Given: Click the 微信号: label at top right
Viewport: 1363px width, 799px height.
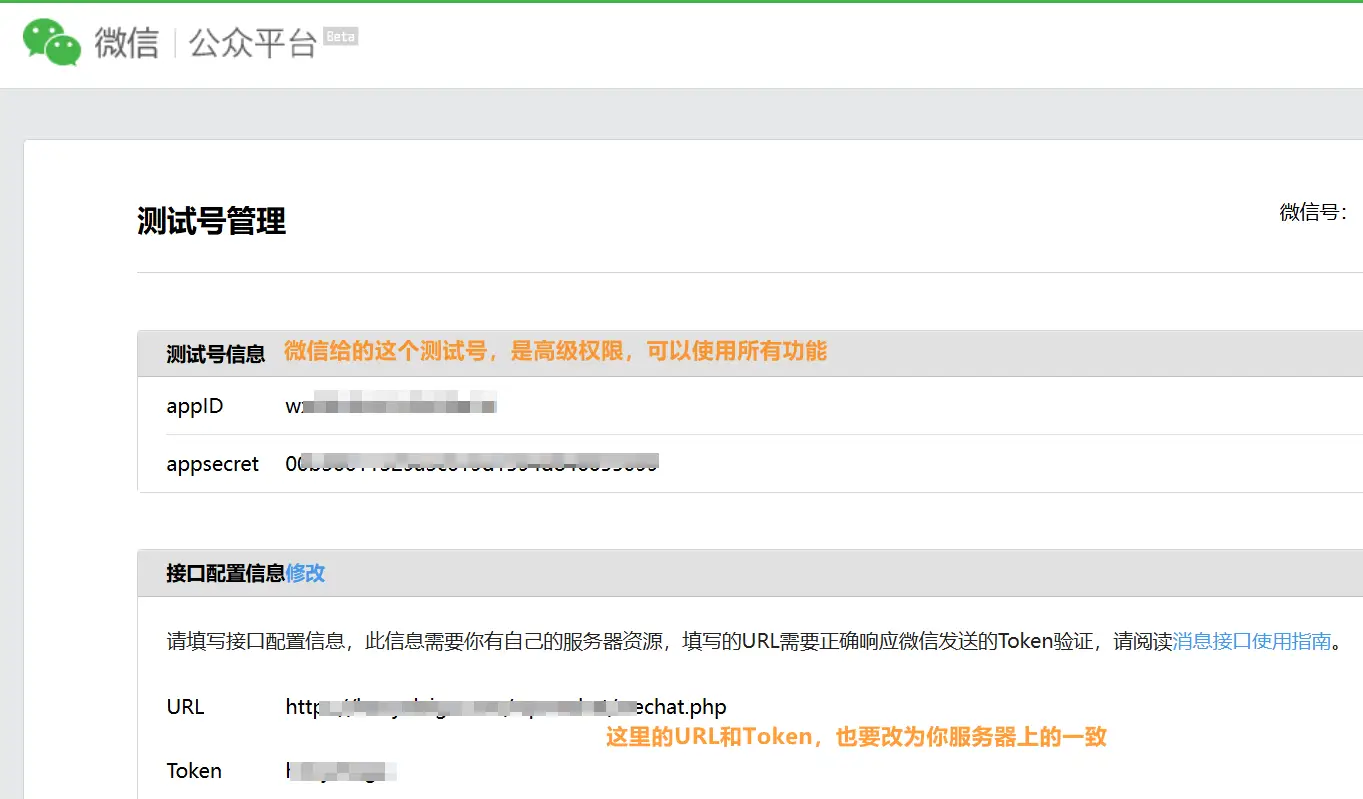Looking at the screenshot, I should click(x=1313, y=212).
